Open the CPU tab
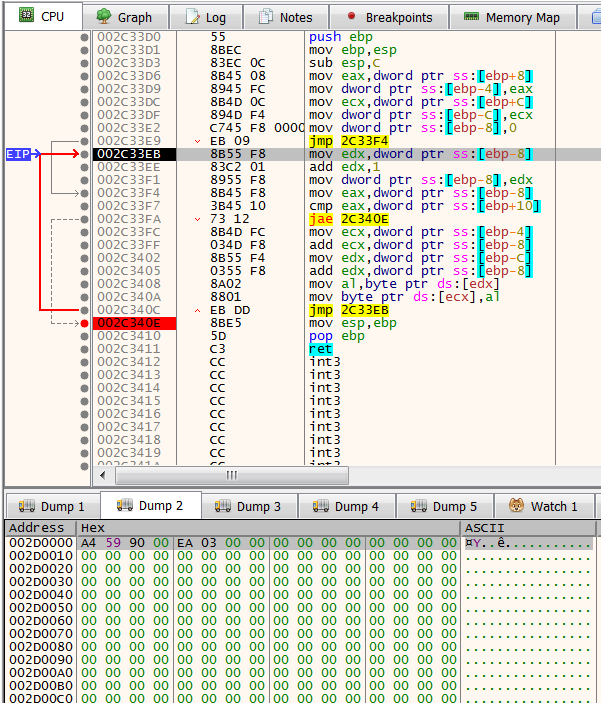 click(43, 17)
